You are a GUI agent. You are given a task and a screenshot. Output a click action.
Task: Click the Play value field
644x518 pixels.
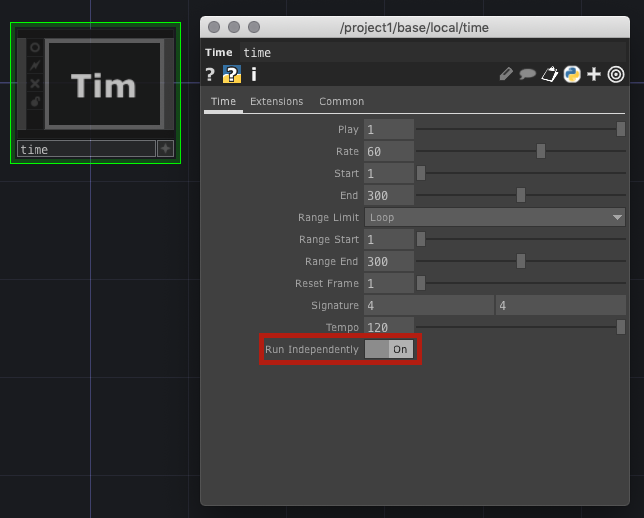pyautogui.click(x=389, y=129)
